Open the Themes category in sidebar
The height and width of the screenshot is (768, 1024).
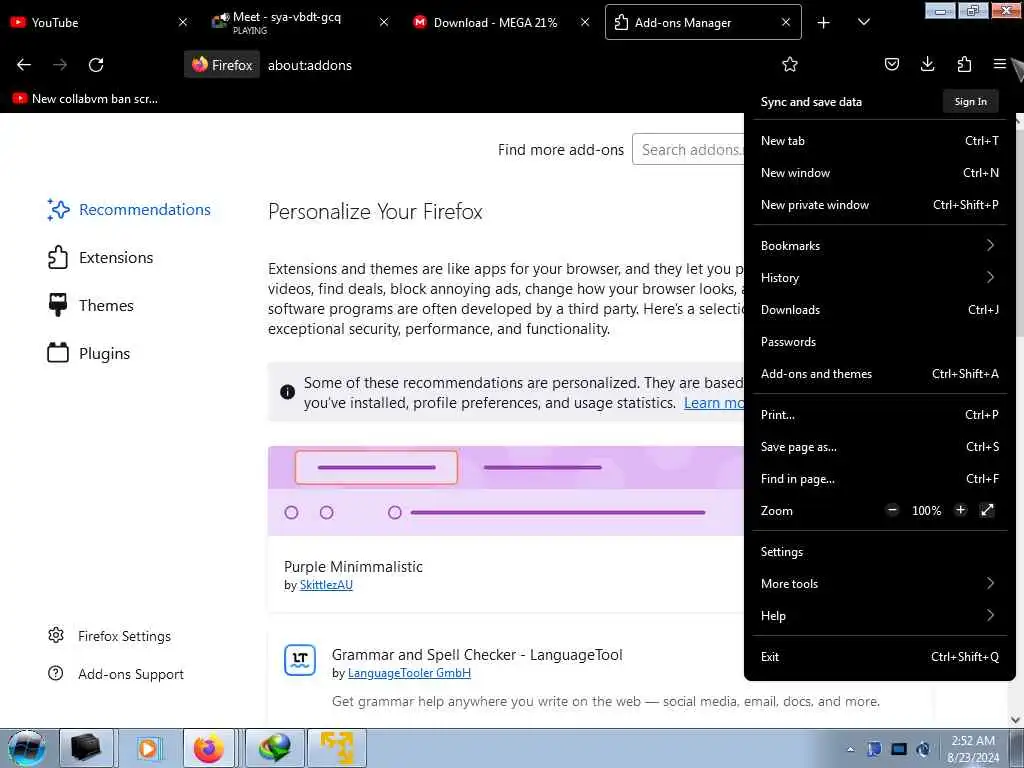coord(91,305)
